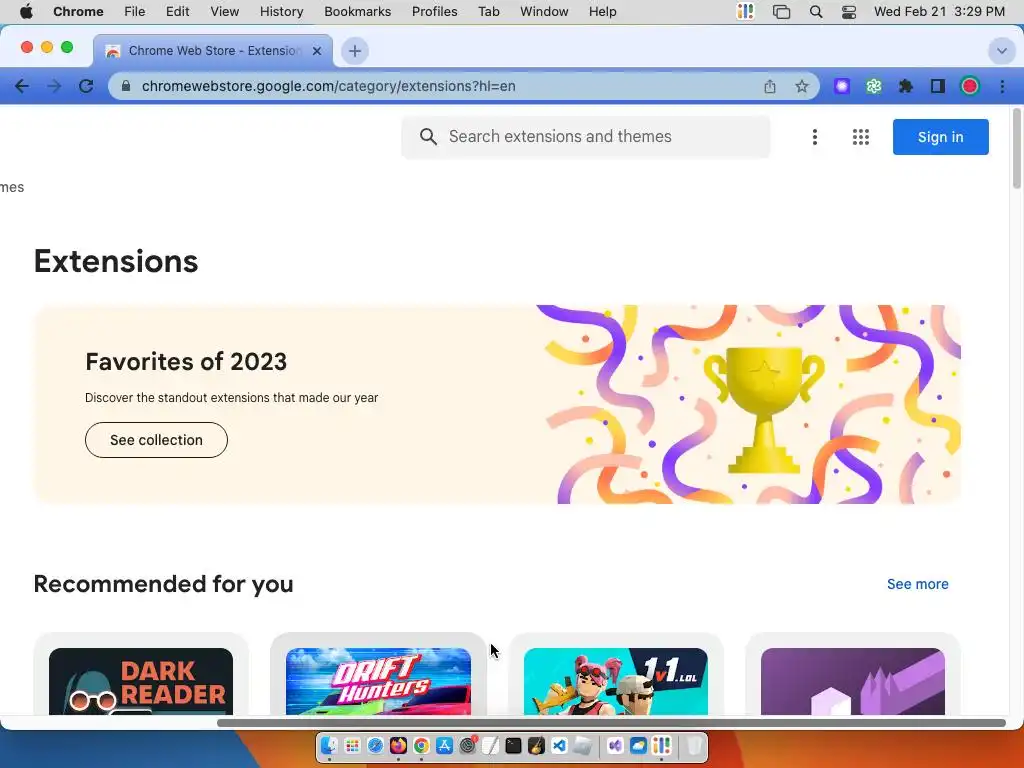The width and height of the screenshot is (1024, 768).
Task: Open the 1v1.LOL extension card
Action: pos(616,674)
